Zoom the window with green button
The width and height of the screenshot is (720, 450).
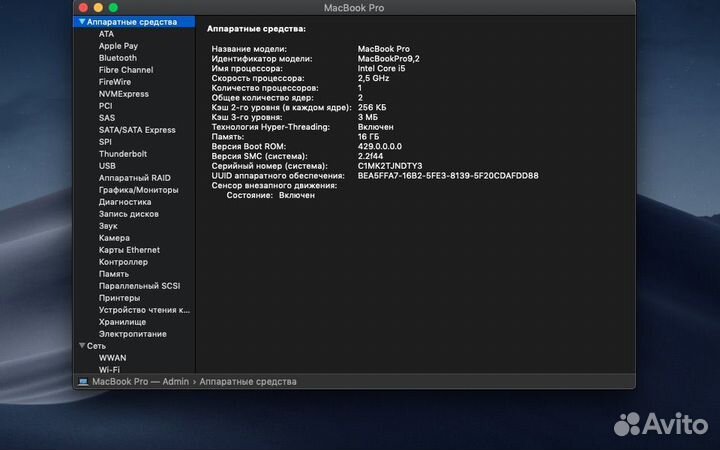pyautogui.click(x=113, y=7)
